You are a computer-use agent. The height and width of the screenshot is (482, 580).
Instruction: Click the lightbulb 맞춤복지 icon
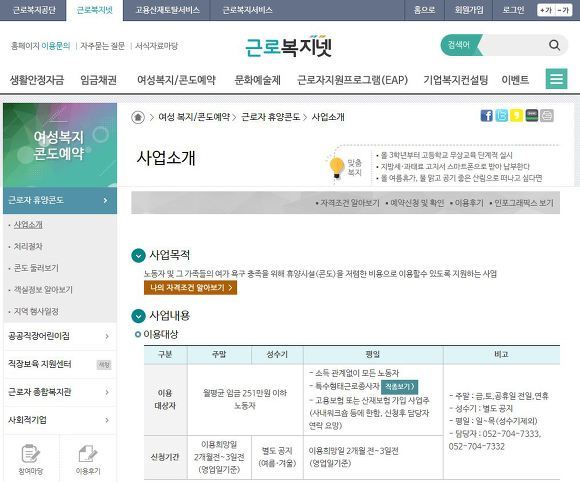(x=337, y=168)
